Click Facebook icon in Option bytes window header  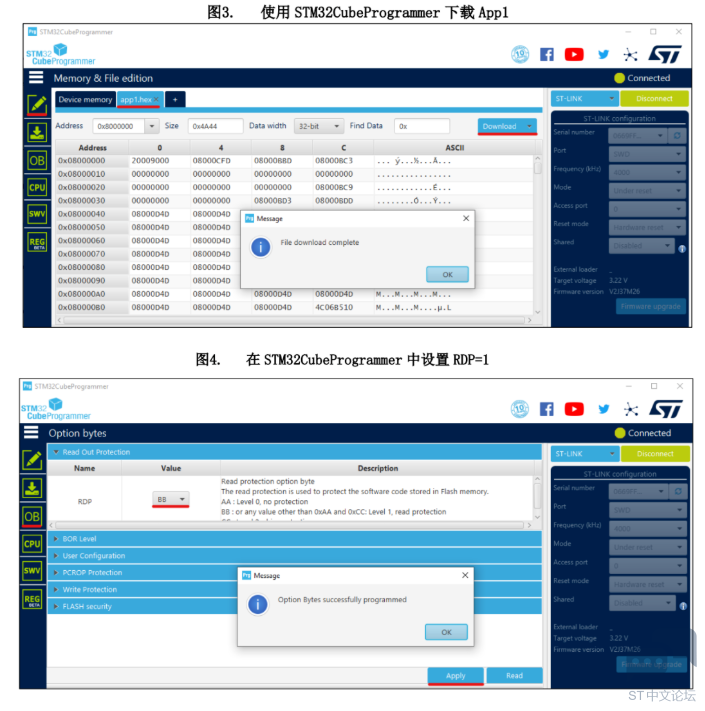tap(546, 409)
